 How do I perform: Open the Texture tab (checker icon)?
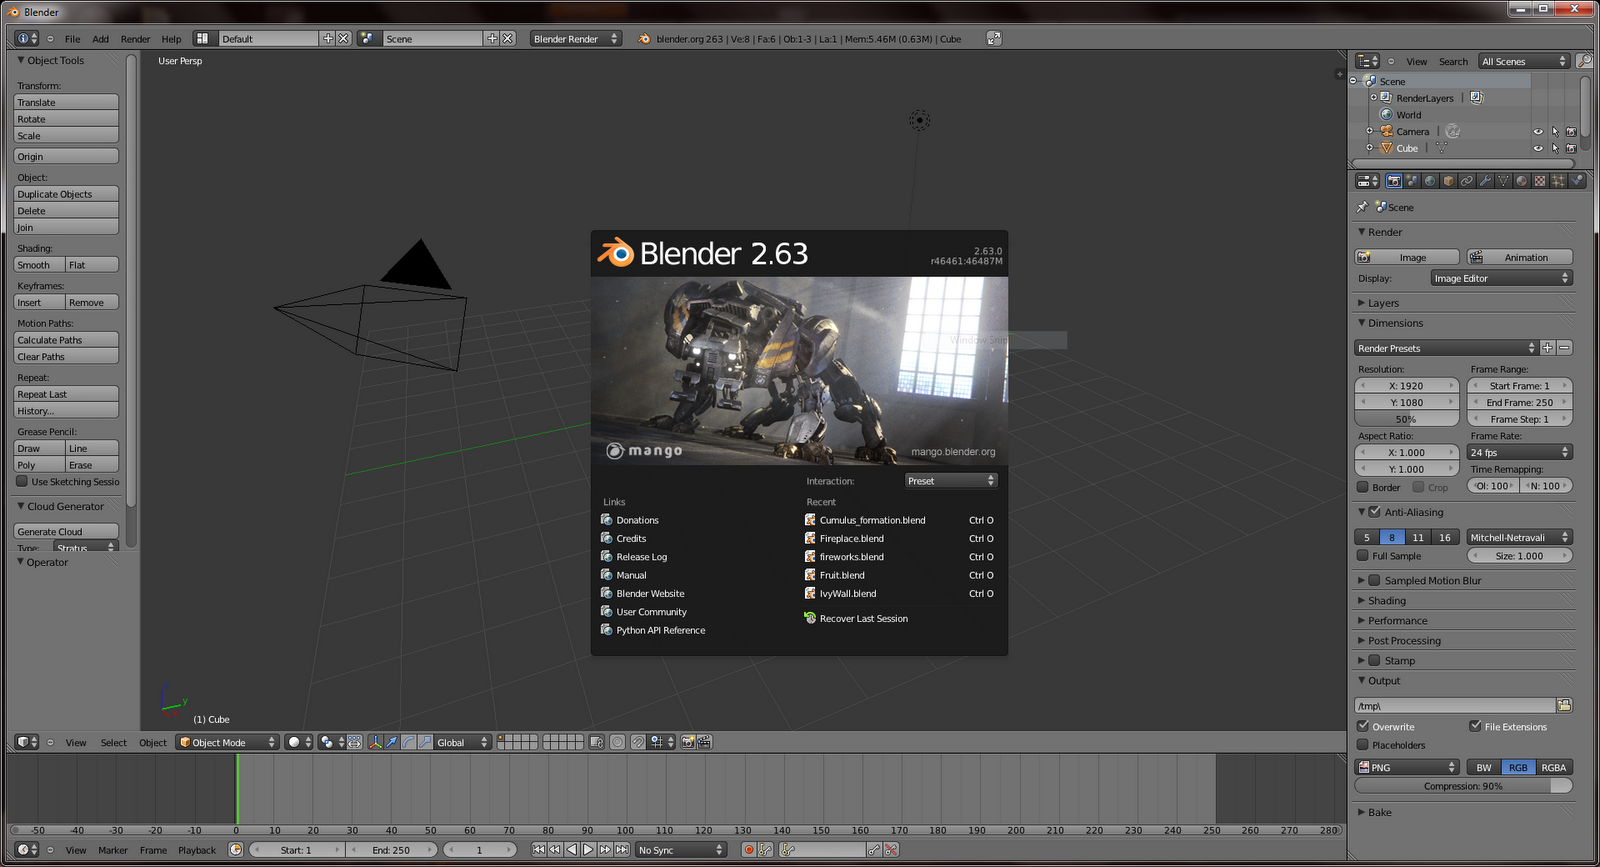(x=1540, y=181)
